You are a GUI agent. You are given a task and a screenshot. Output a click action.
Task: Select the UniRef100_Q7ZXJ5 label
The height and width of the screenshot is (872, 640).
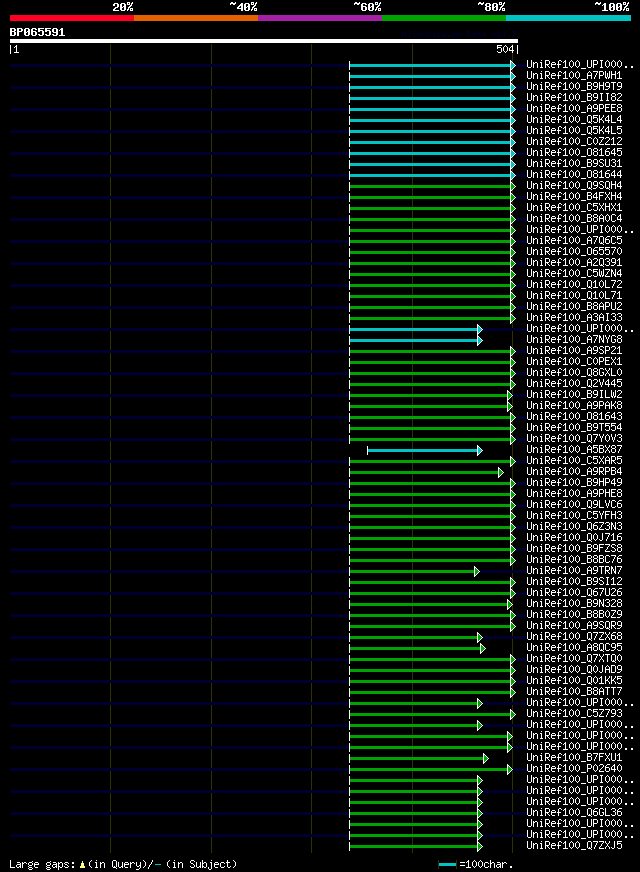click(574, 846)
